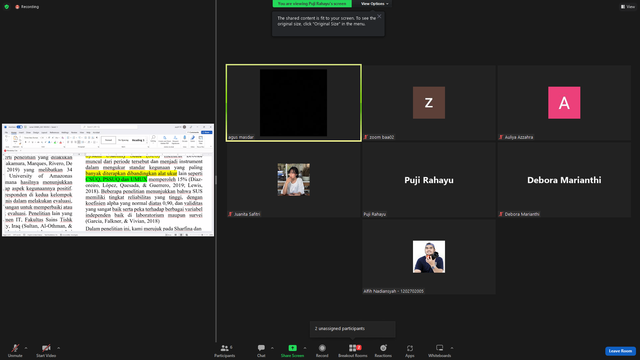Toggle AutoSave switch in shared Word window

(20, 127)
